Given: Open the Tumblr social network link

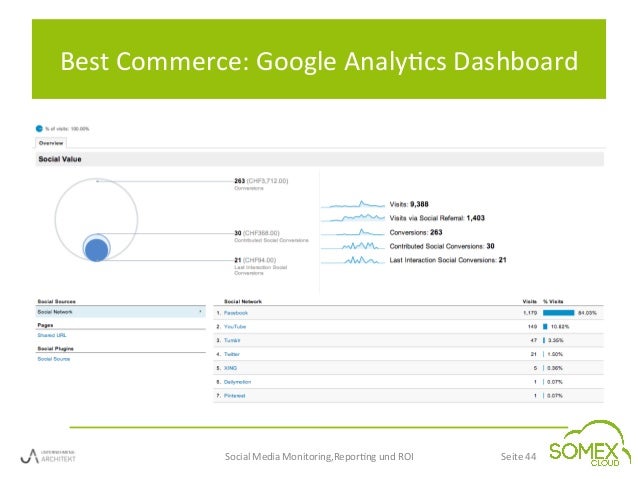Looking at the screenshot, I should coord(232,340).
